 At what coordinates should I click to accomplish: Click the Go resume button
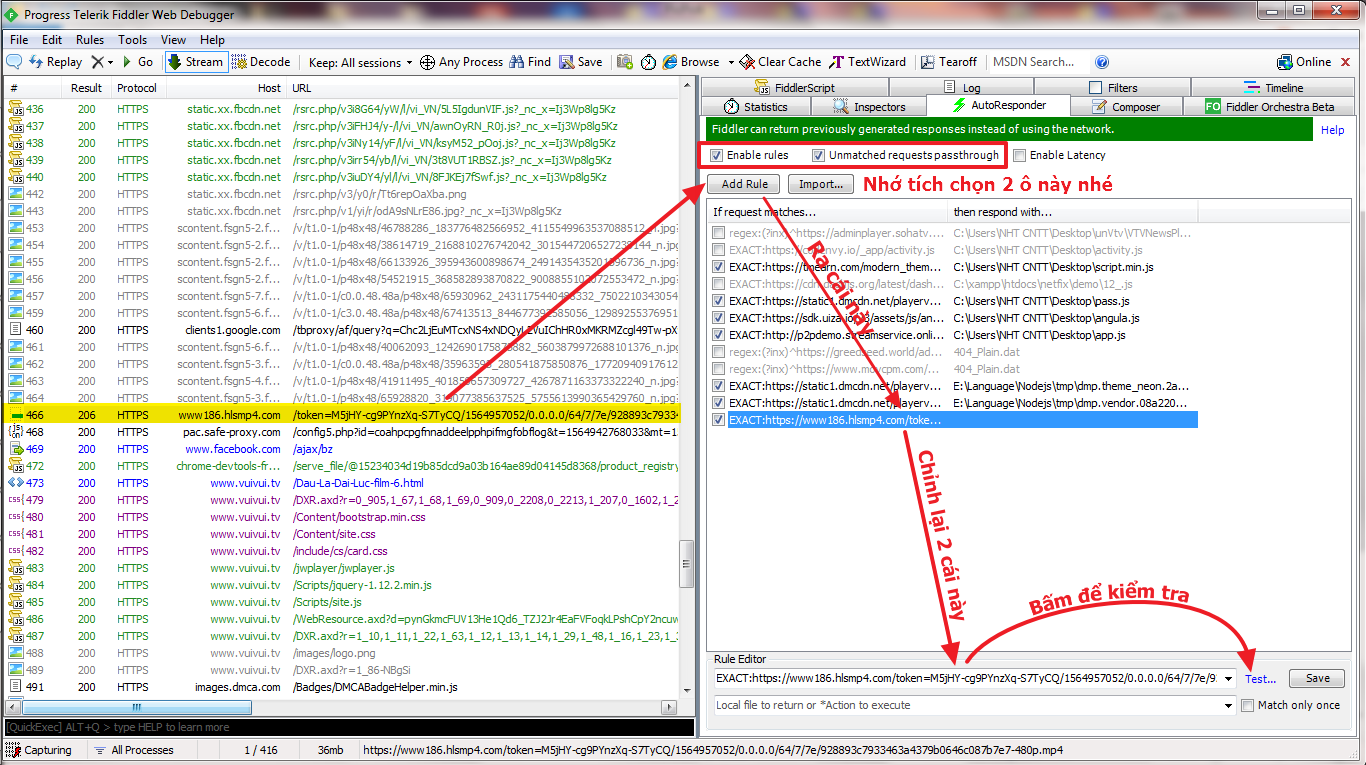click(137, 62)
